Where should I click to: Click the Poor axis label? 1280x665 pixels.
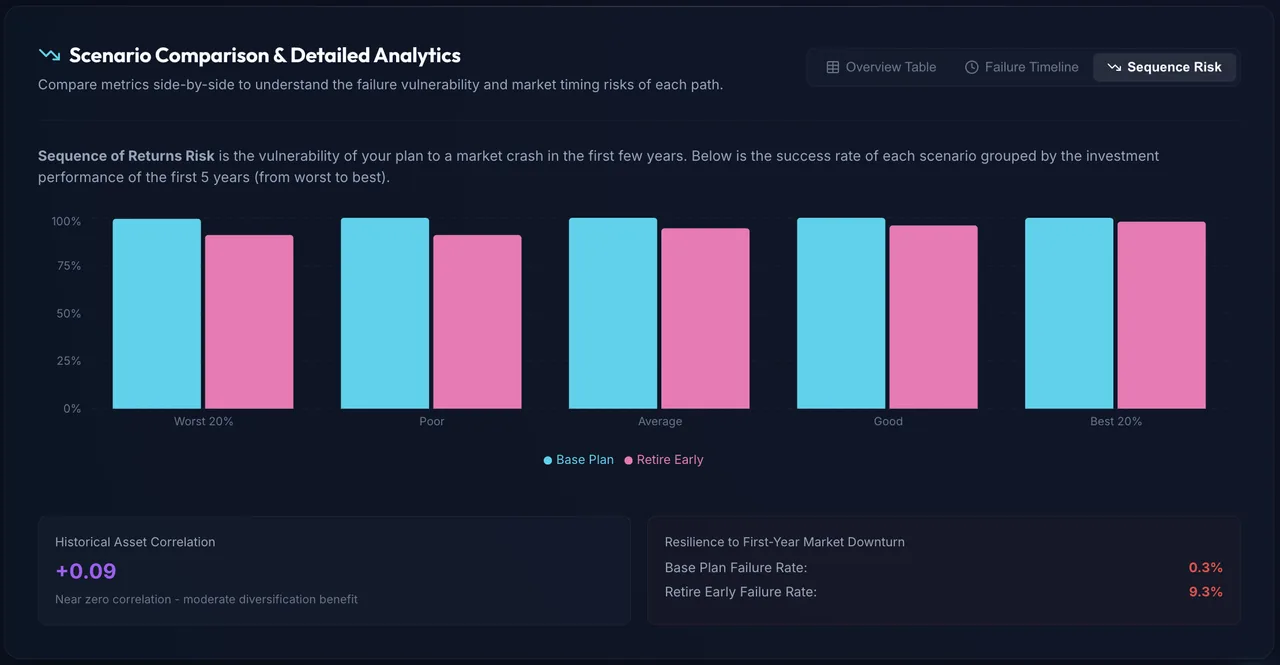(432, 422)
